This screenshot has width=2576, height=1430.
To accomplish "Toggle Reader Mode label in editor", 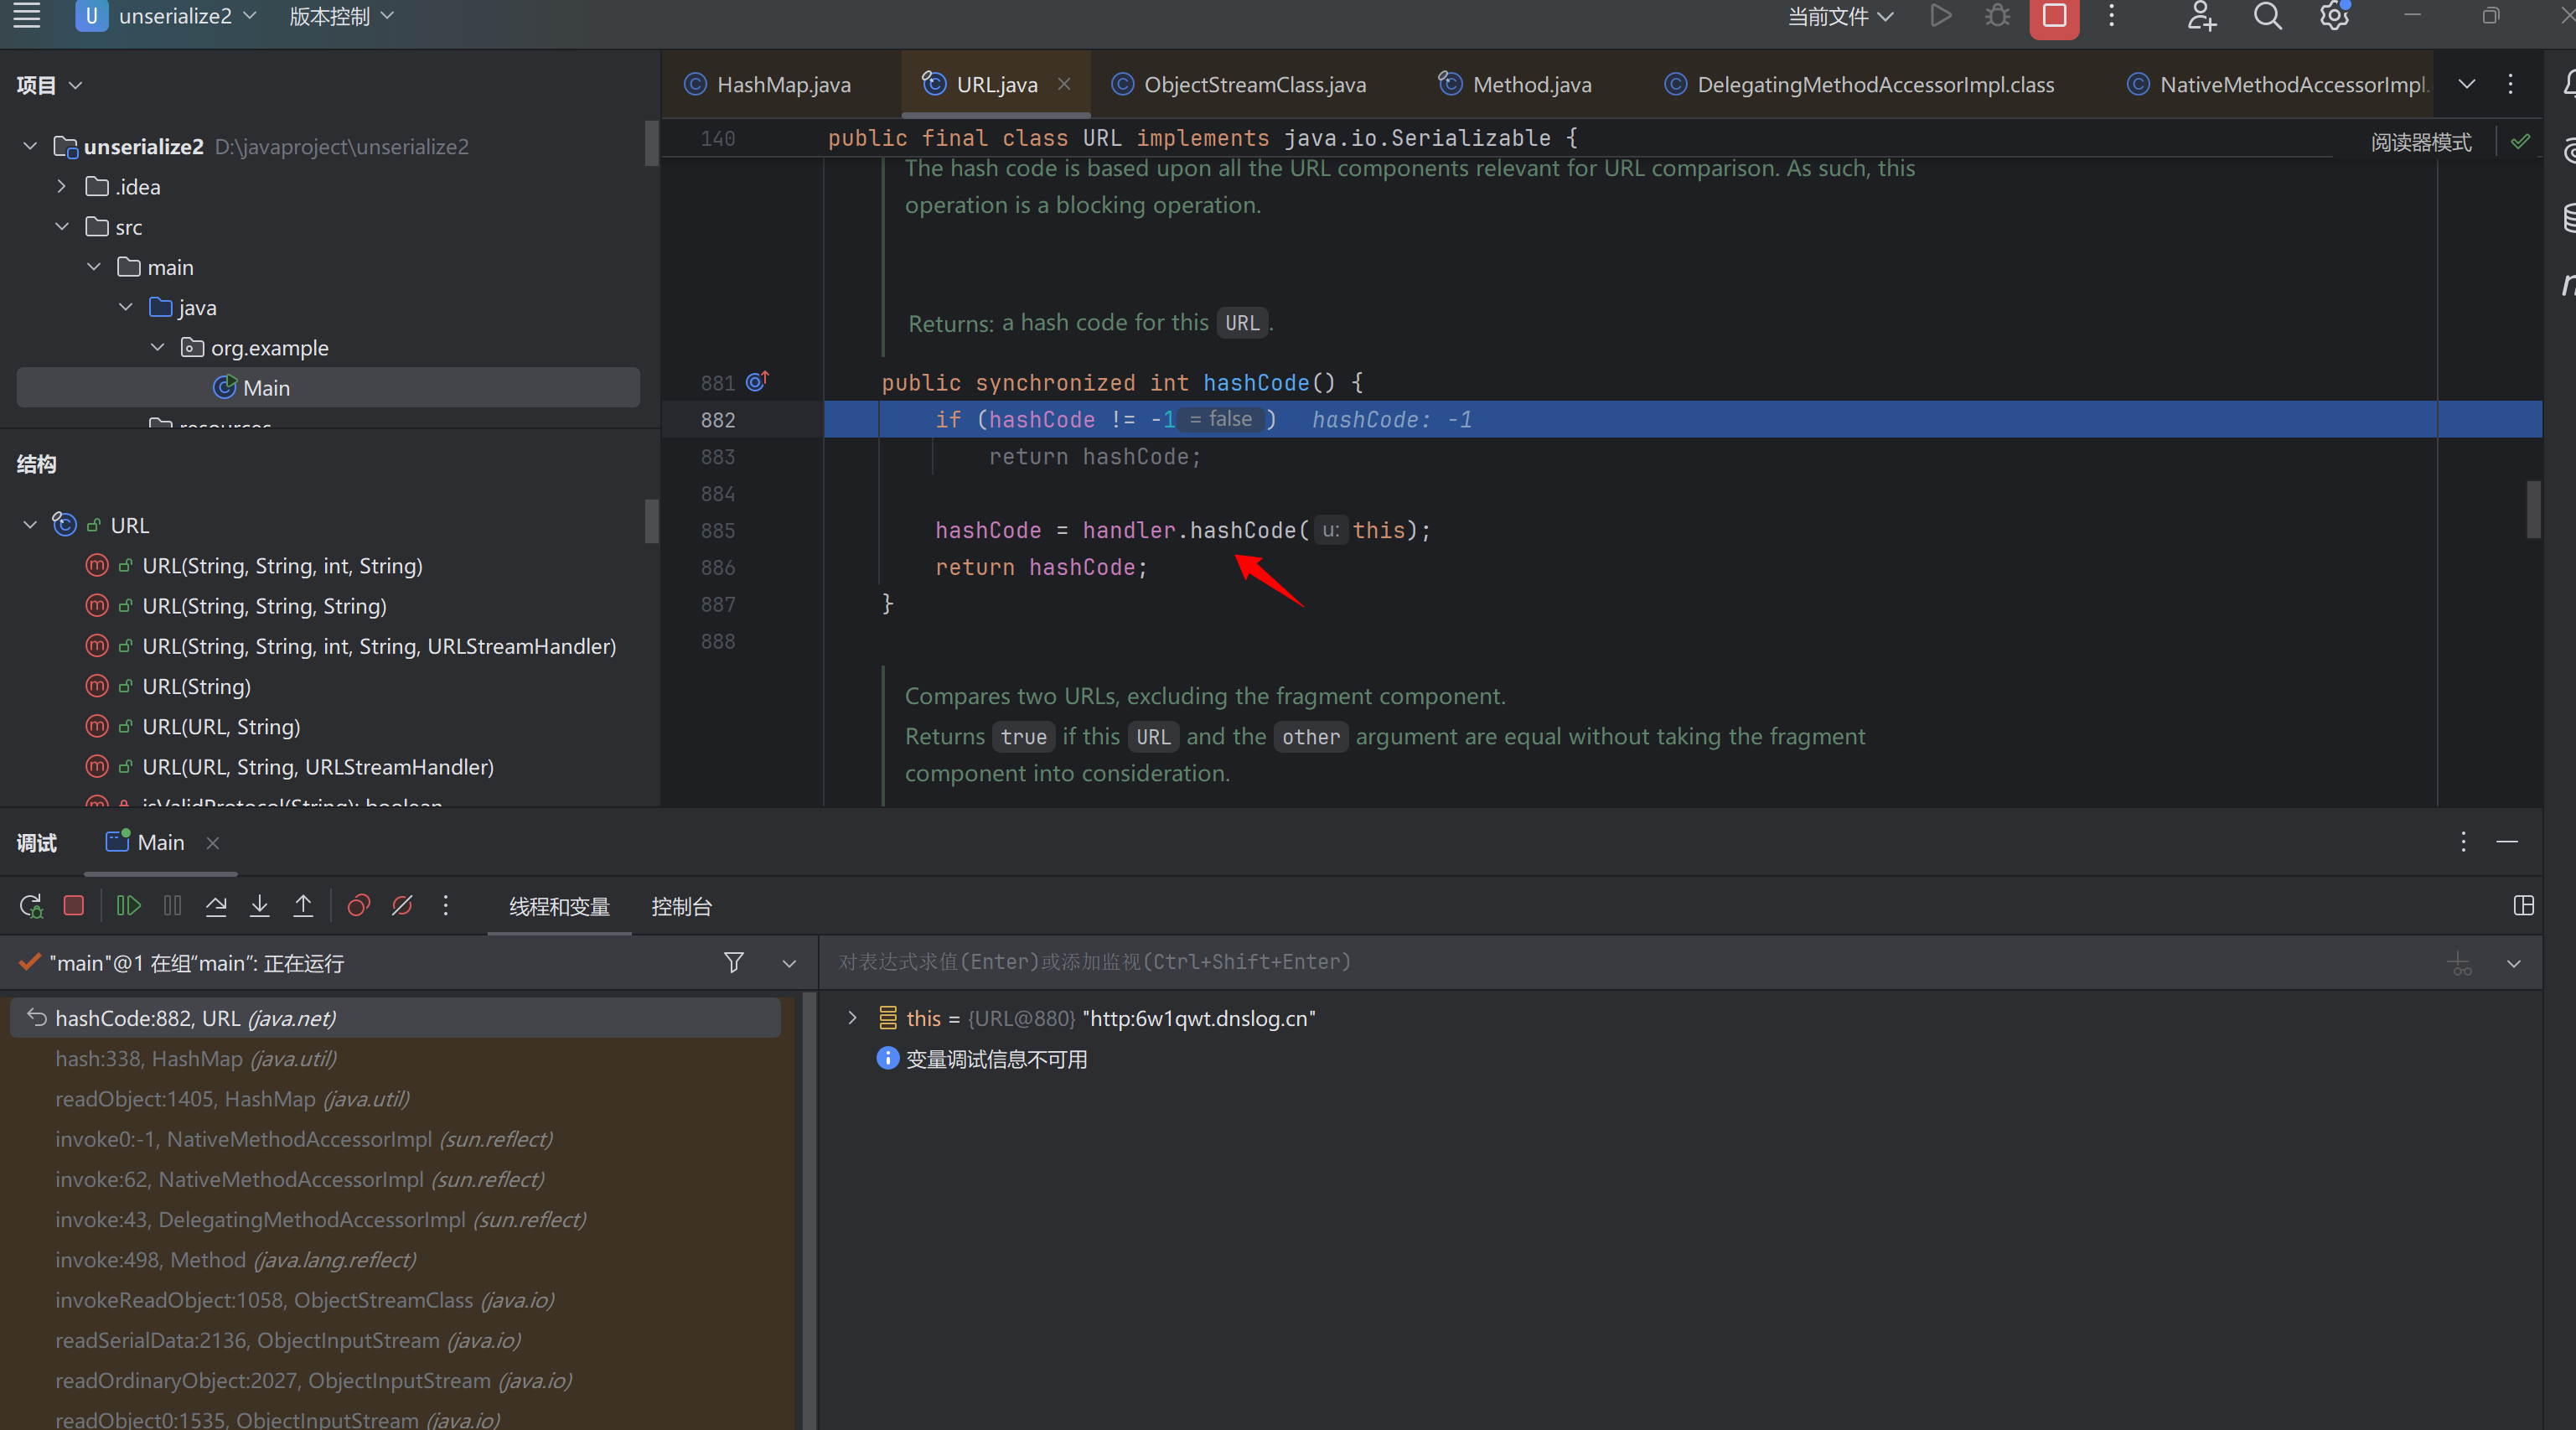I will click(x=2420, y=142).
